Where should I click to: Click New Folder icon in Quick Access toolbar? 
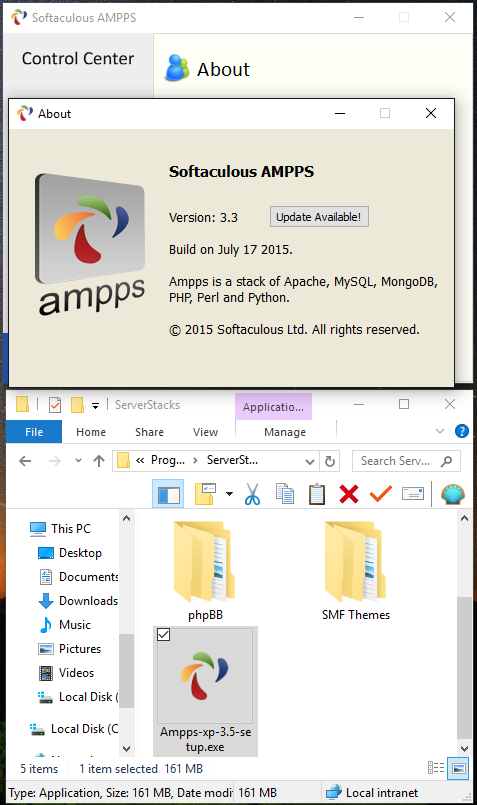[77, 405]
